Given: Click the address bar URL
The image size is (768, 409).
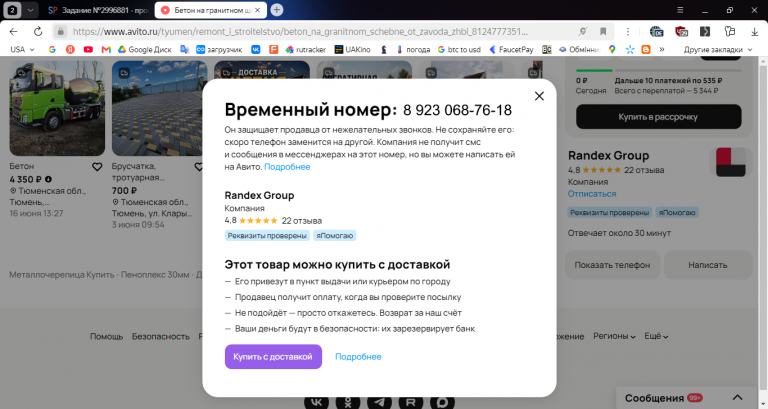Looking at the screenshot, I should coord(300,32).
